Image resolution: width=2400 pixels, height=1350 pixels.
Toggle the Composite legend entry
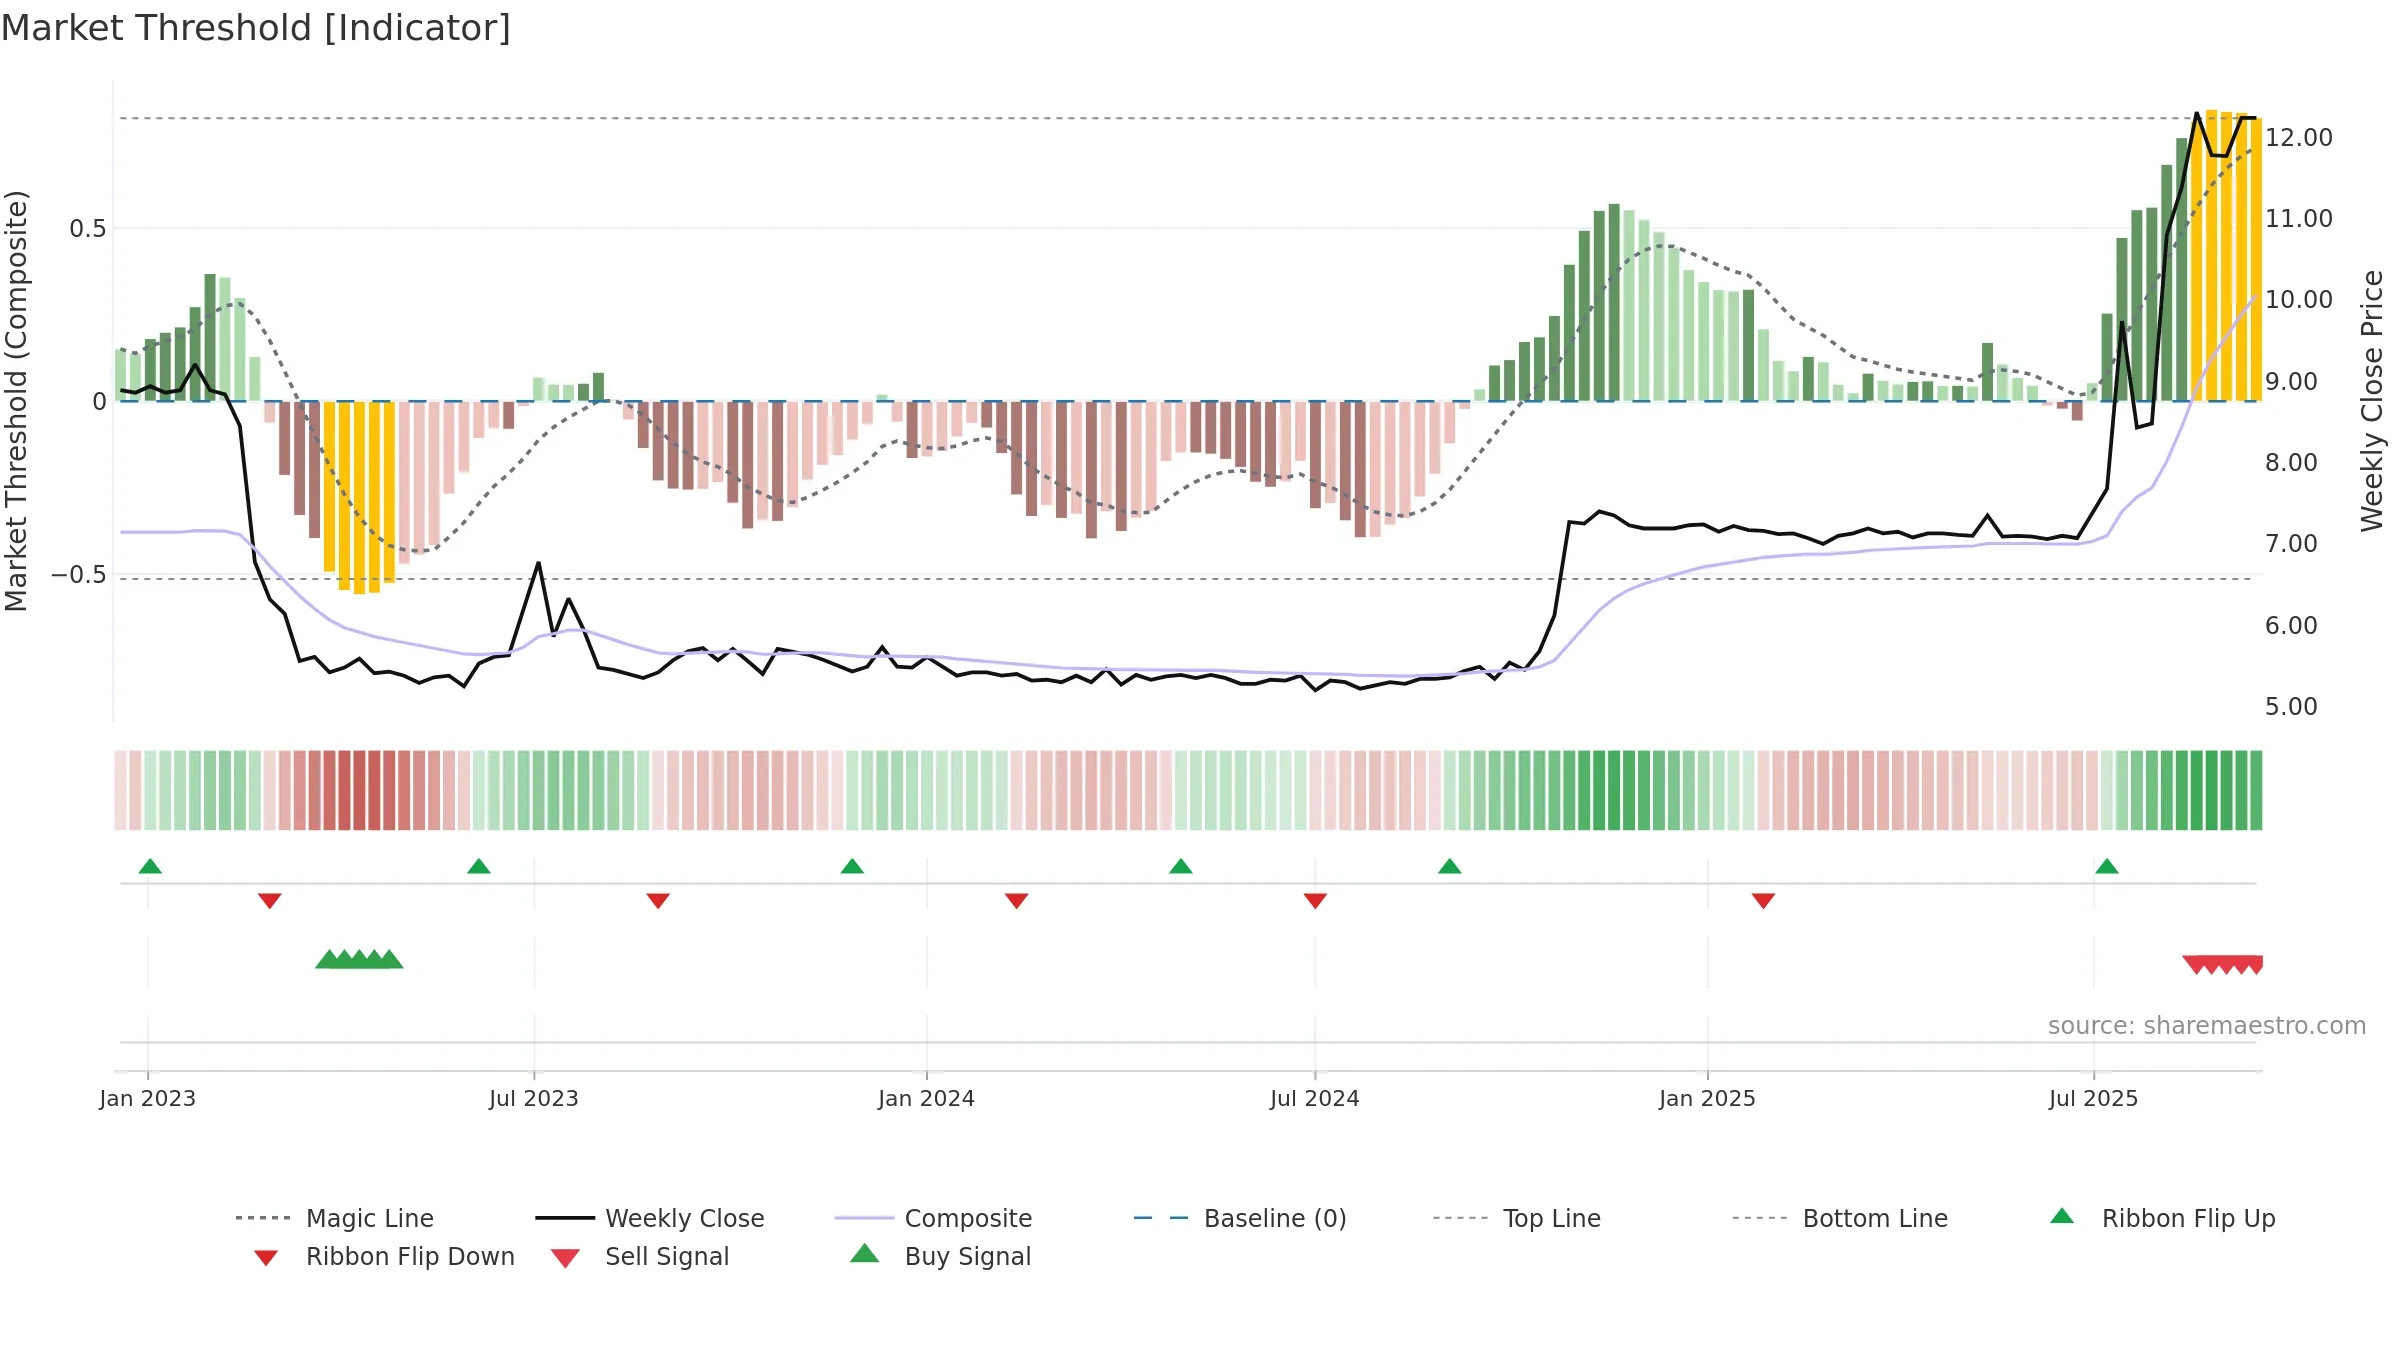[933, 1218]
